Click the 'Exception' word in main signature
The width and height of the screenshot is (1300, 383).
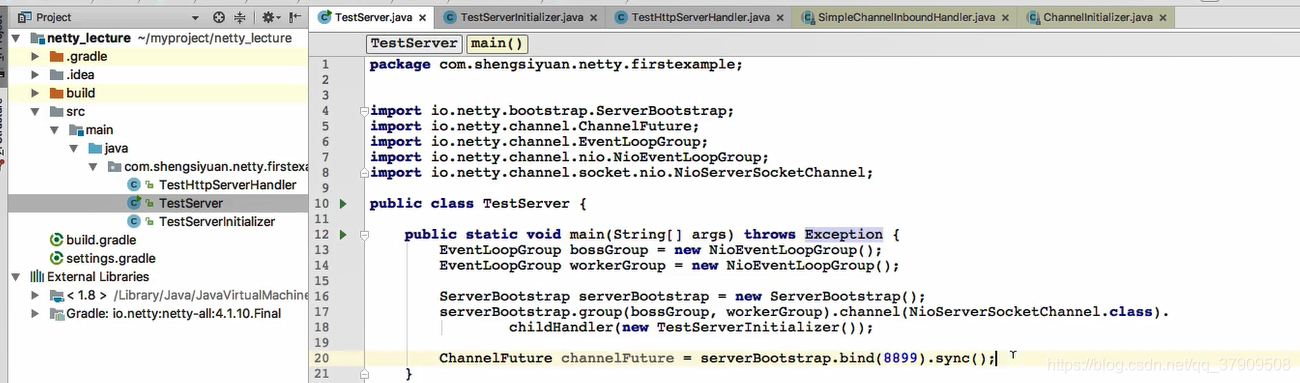[x=844, y=235]
